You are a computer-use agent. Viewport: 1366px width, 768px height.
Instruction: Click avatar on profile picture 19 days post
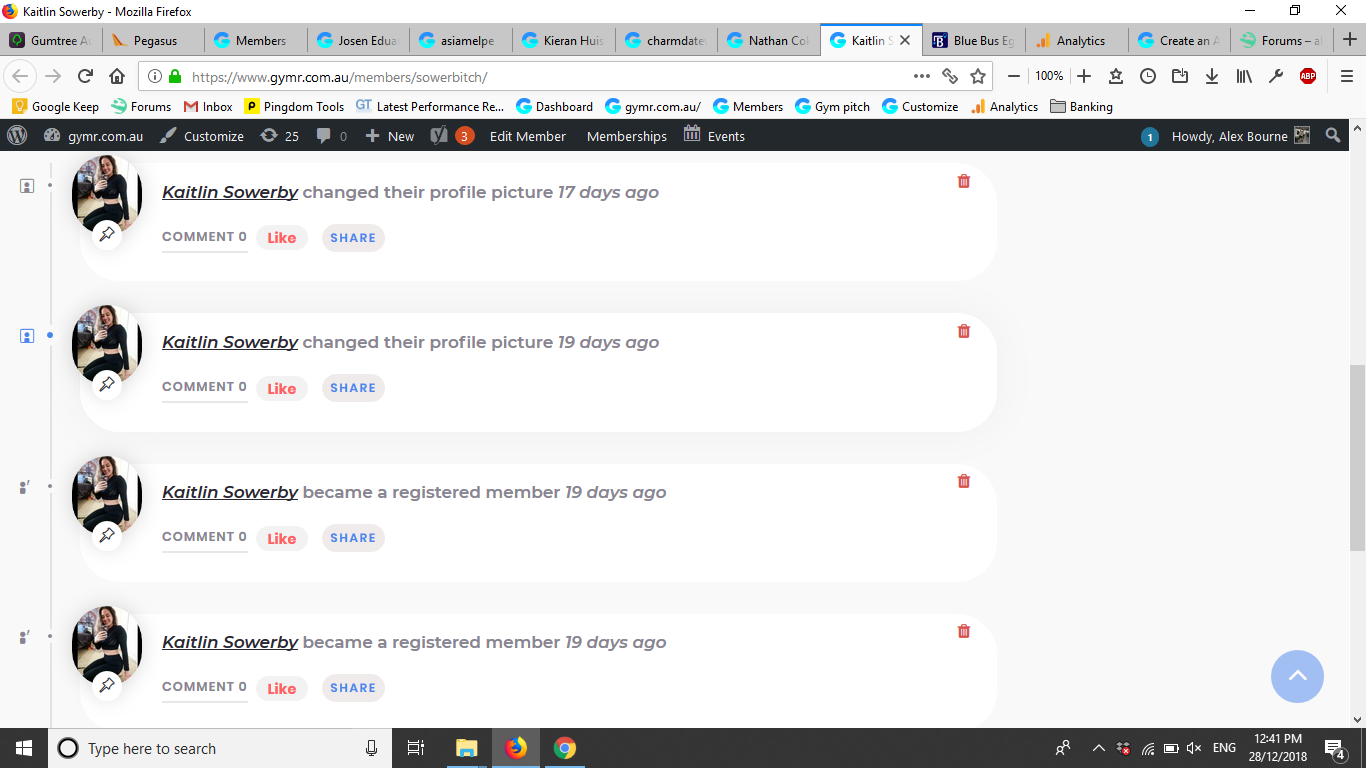point(107,343)
